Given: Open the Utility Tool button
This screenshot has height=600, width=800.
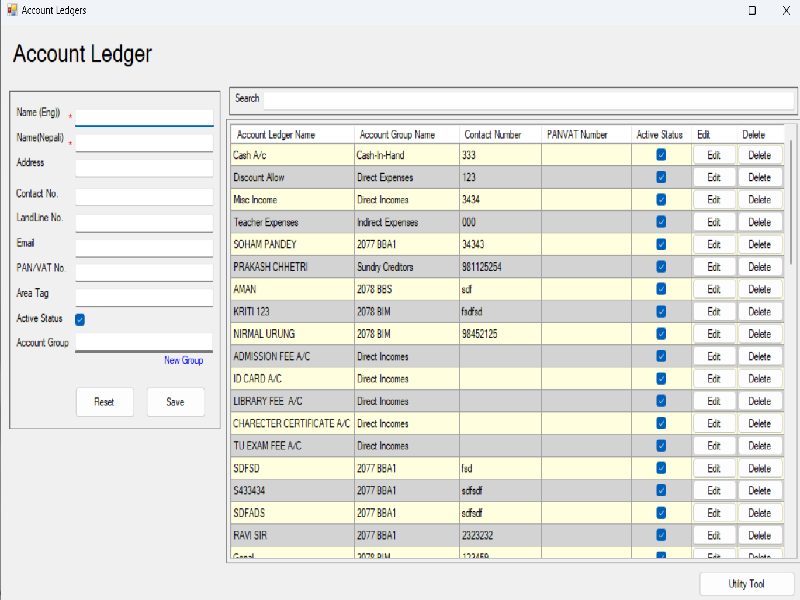Looking at the screenshot, I should point(746,584).
